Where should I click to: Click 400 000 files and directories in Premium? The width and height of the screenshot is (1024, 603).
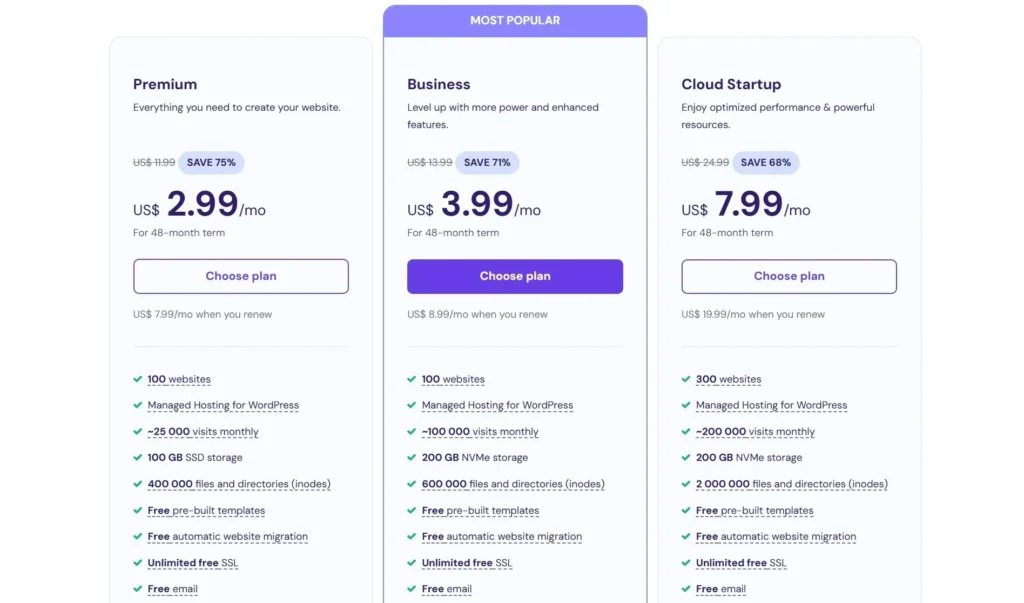239,484
